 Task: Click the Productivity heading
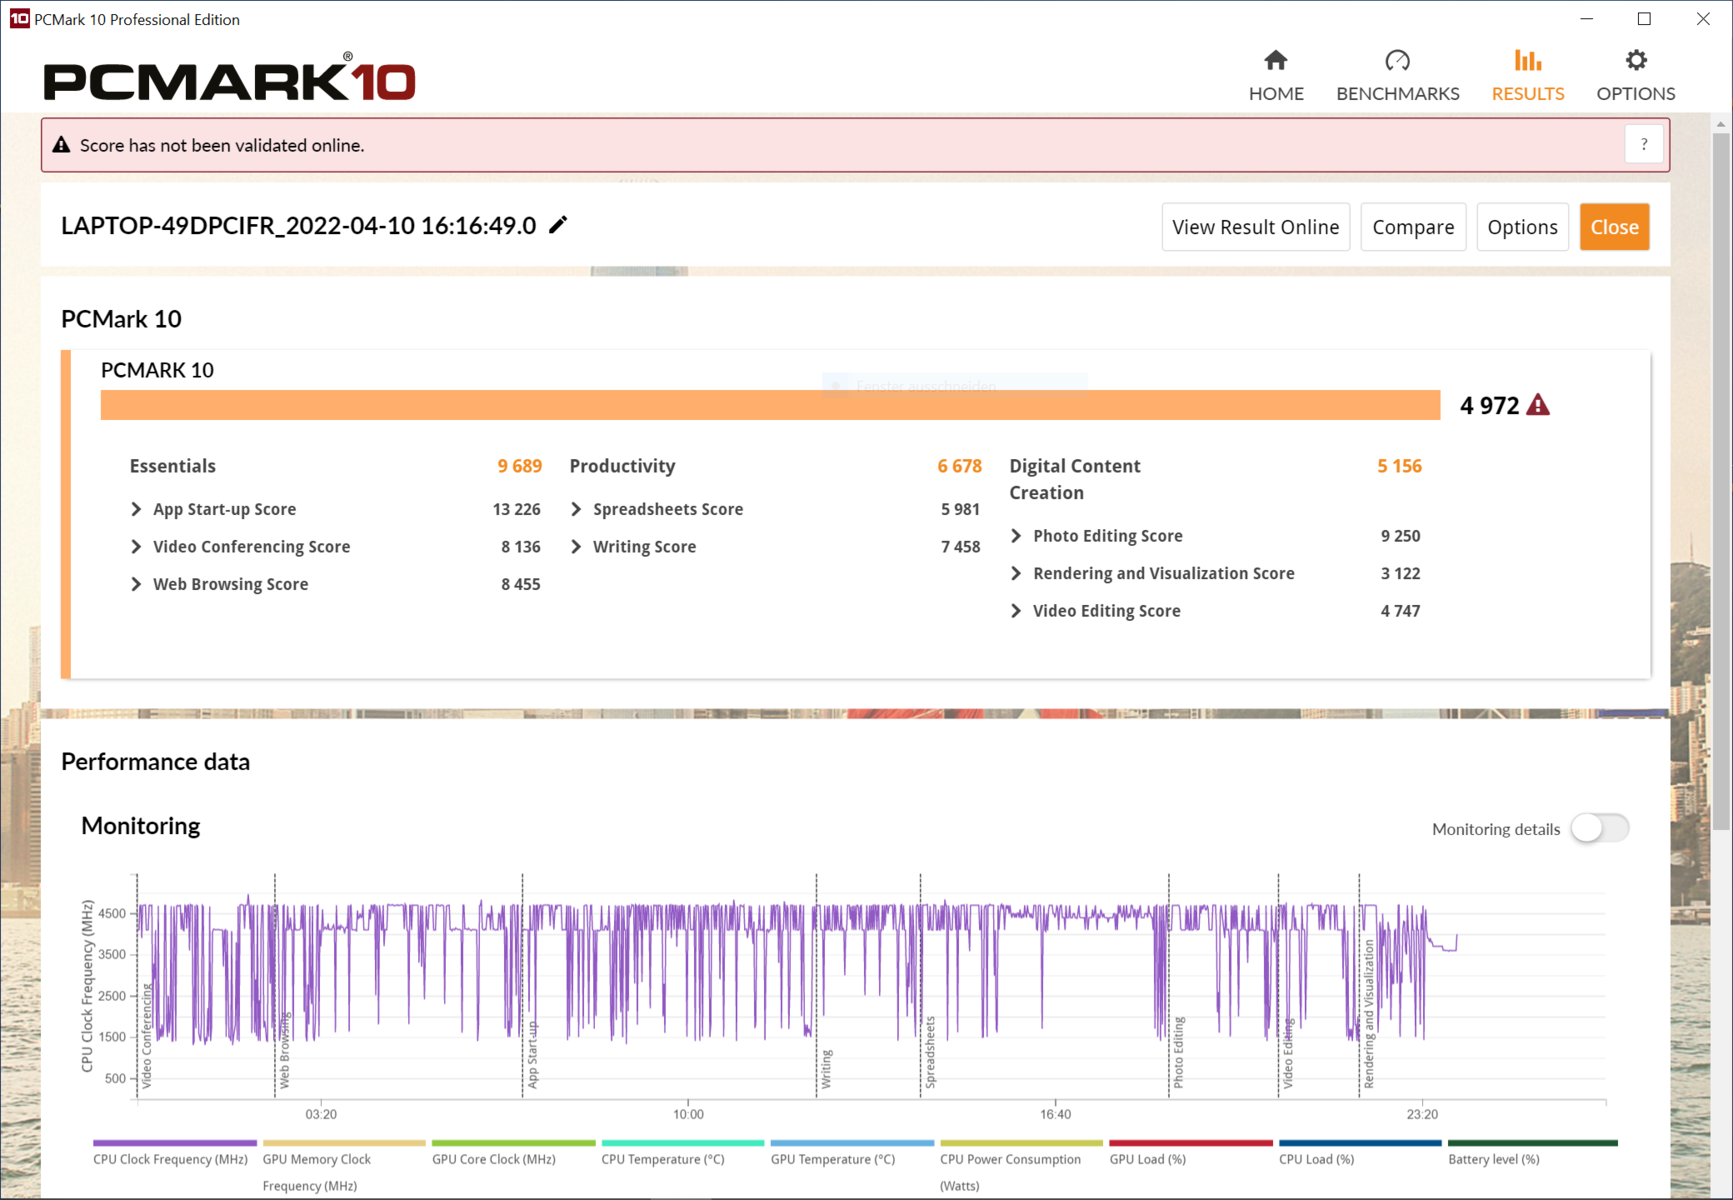pos(623,466)
